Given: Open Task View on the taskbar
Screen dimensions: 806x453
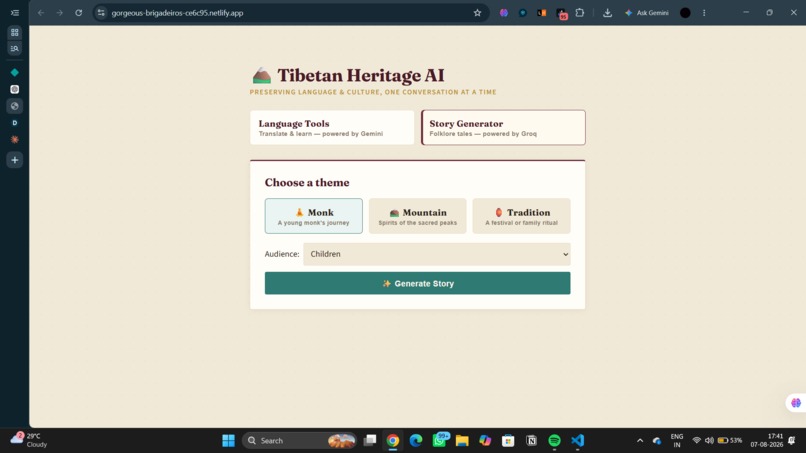Looking at the screenshot, I should point(370,441).
